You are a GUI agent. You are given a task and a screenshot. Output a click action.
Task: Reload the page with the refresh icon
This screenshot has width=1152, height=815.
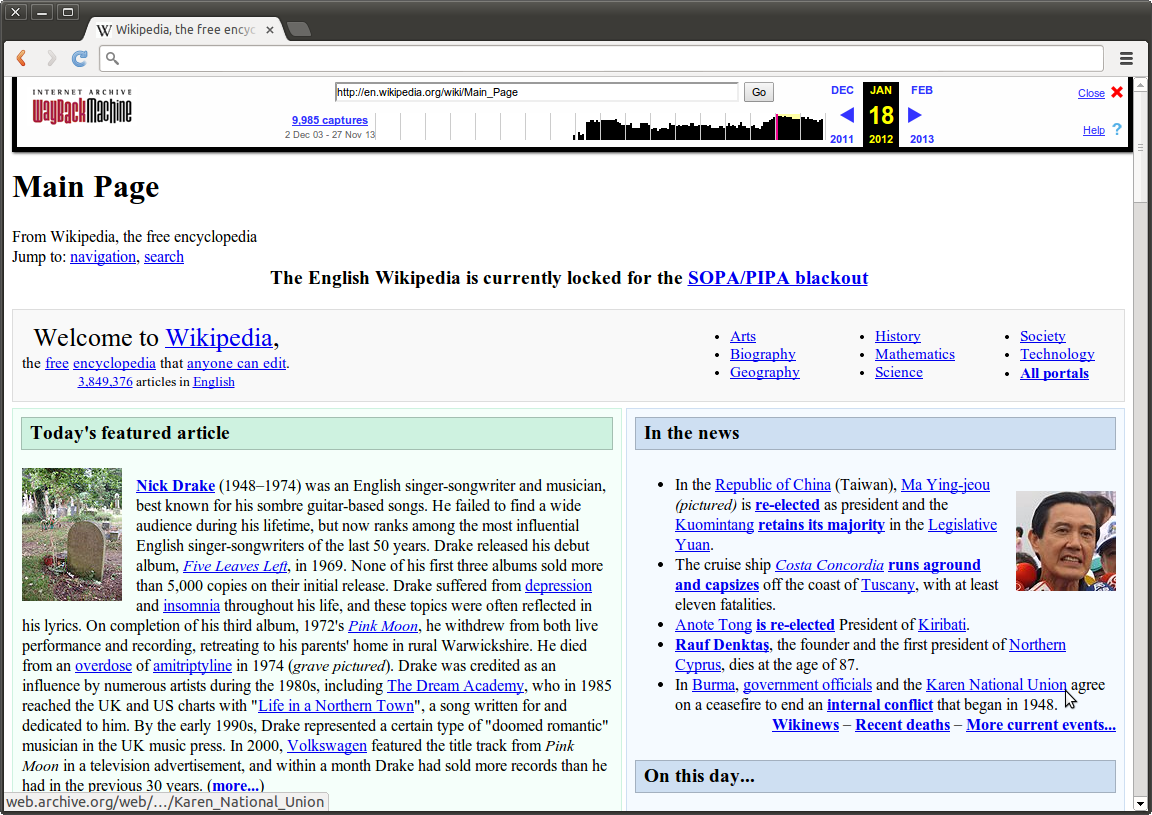click(x=80, y=58)
